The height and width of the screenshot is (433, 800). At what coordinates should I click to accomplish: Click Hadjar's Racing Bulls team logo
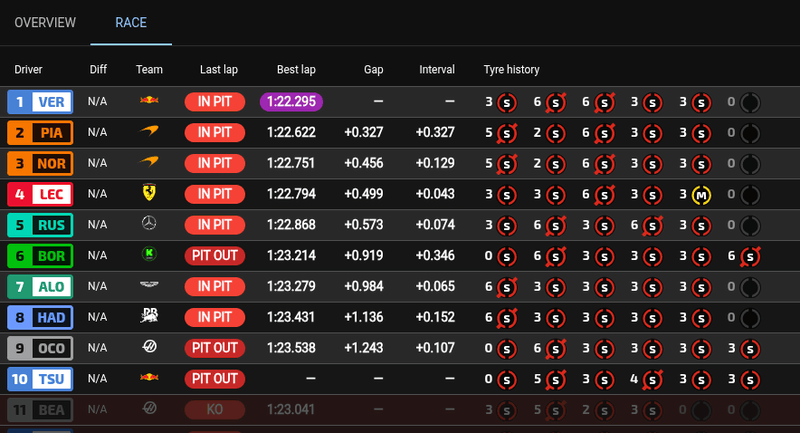pyautogui.click(x=149, y=317)
